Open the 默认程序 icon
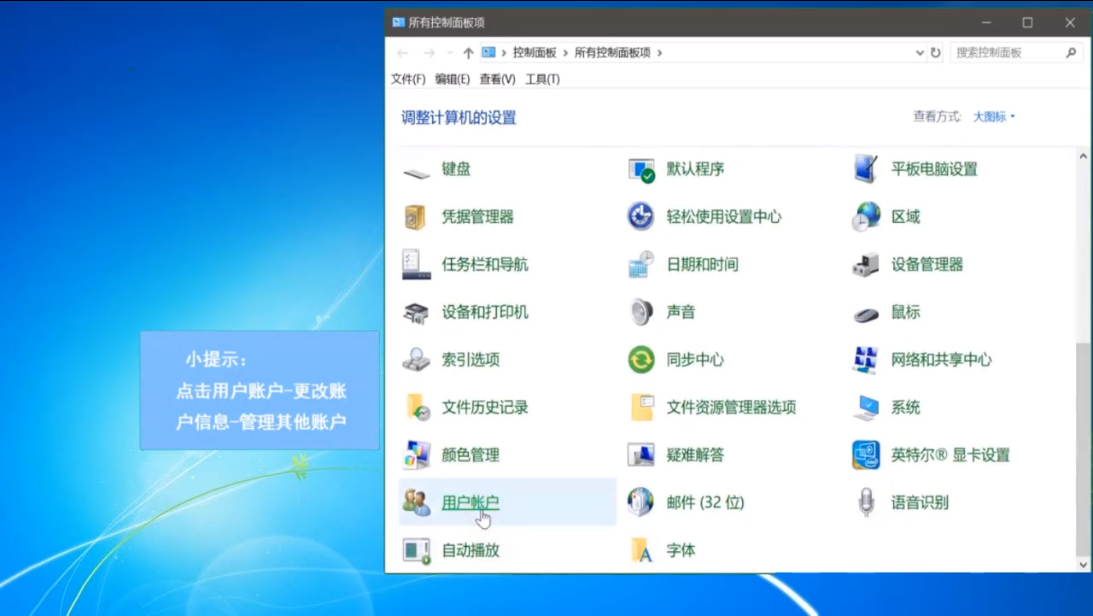Viewport: 1093px width, 616px height. tap(641, 169)
